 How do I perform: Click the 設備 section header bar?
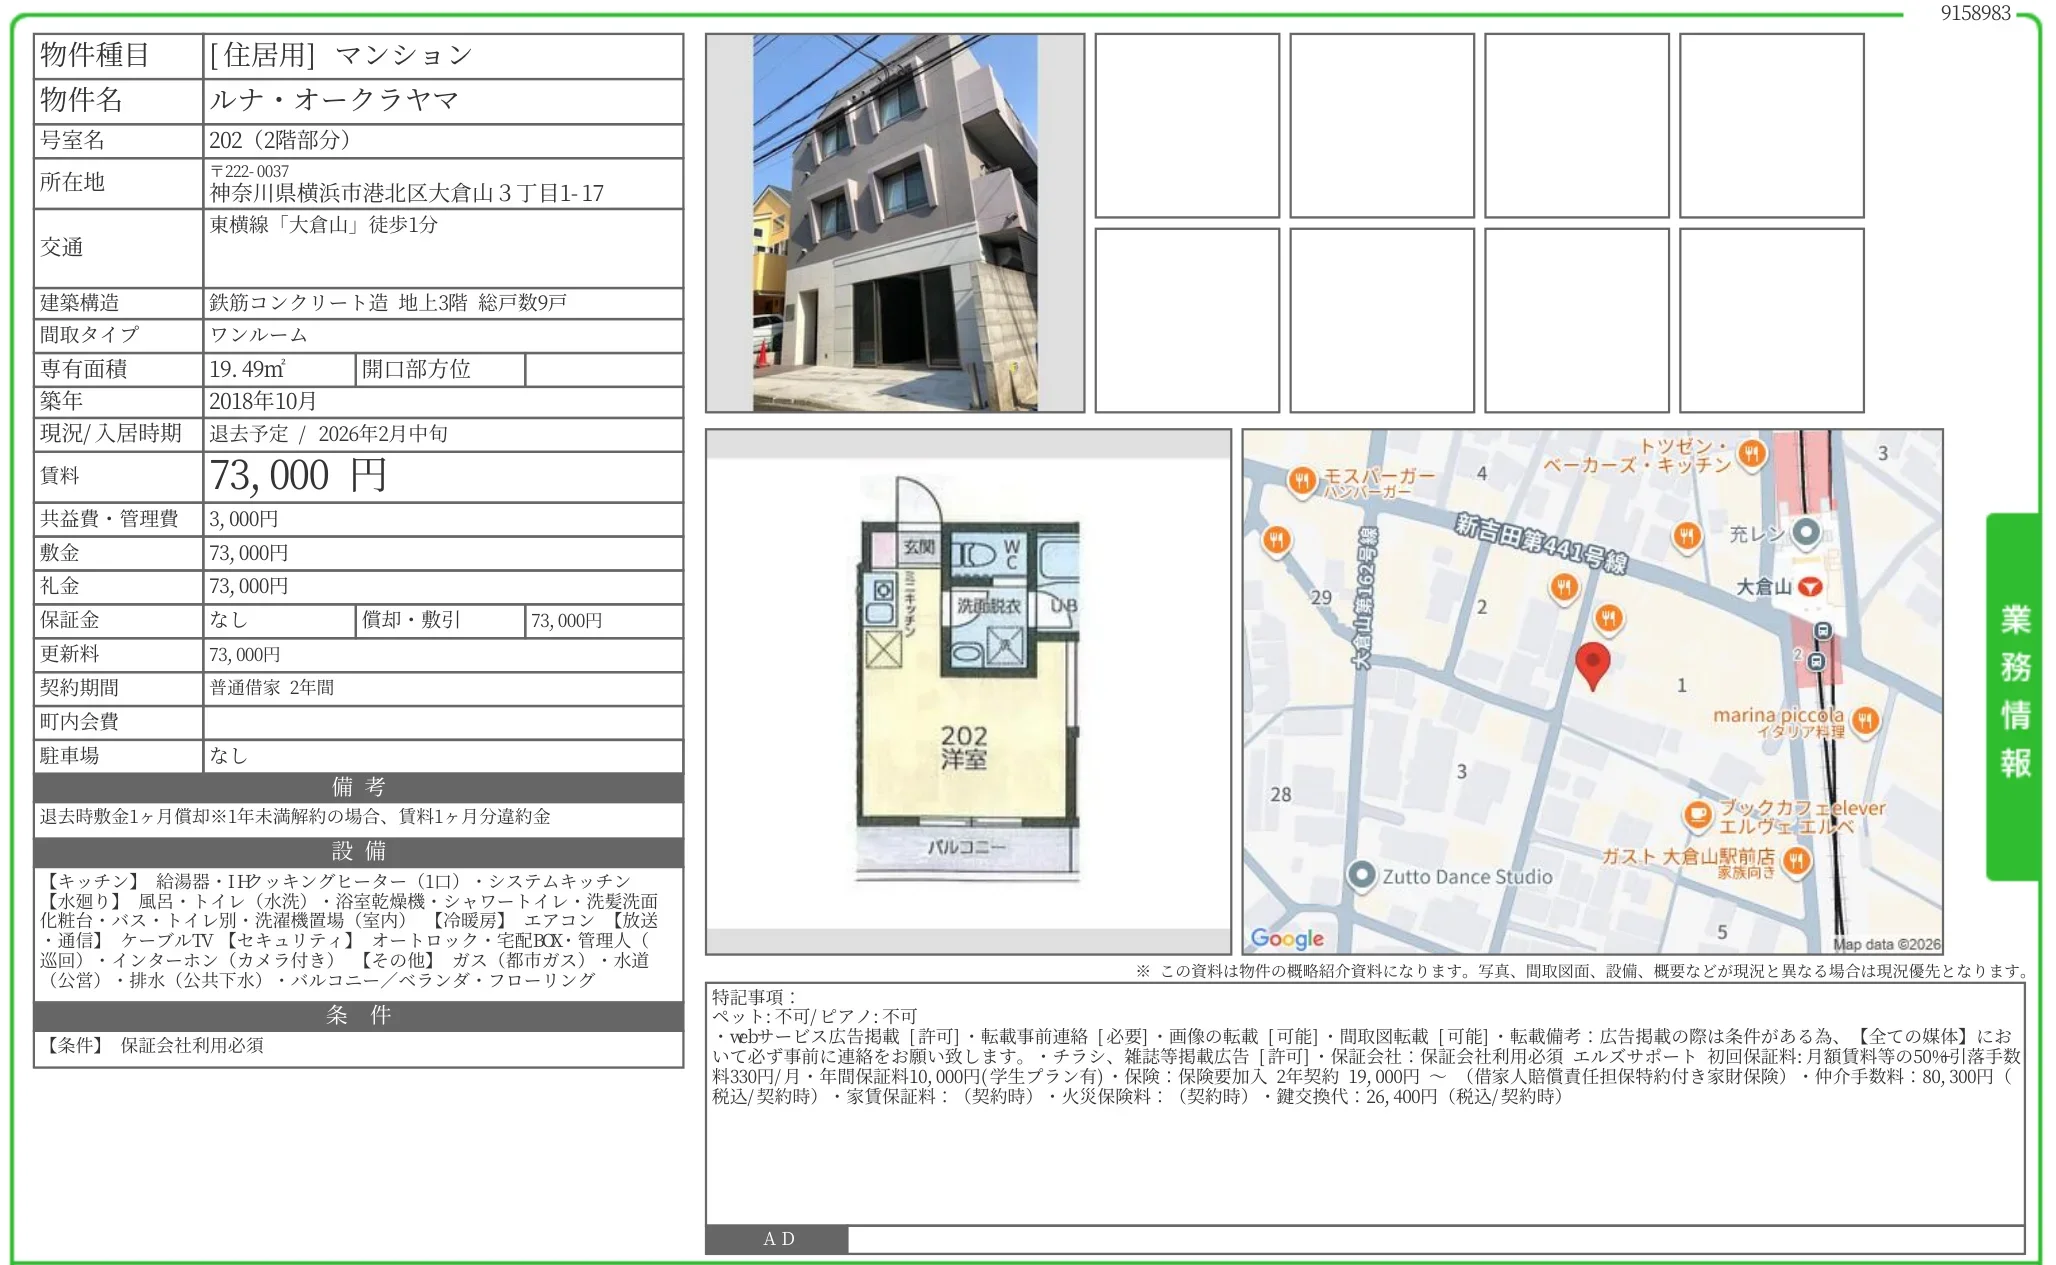click(x=358, y=851)
